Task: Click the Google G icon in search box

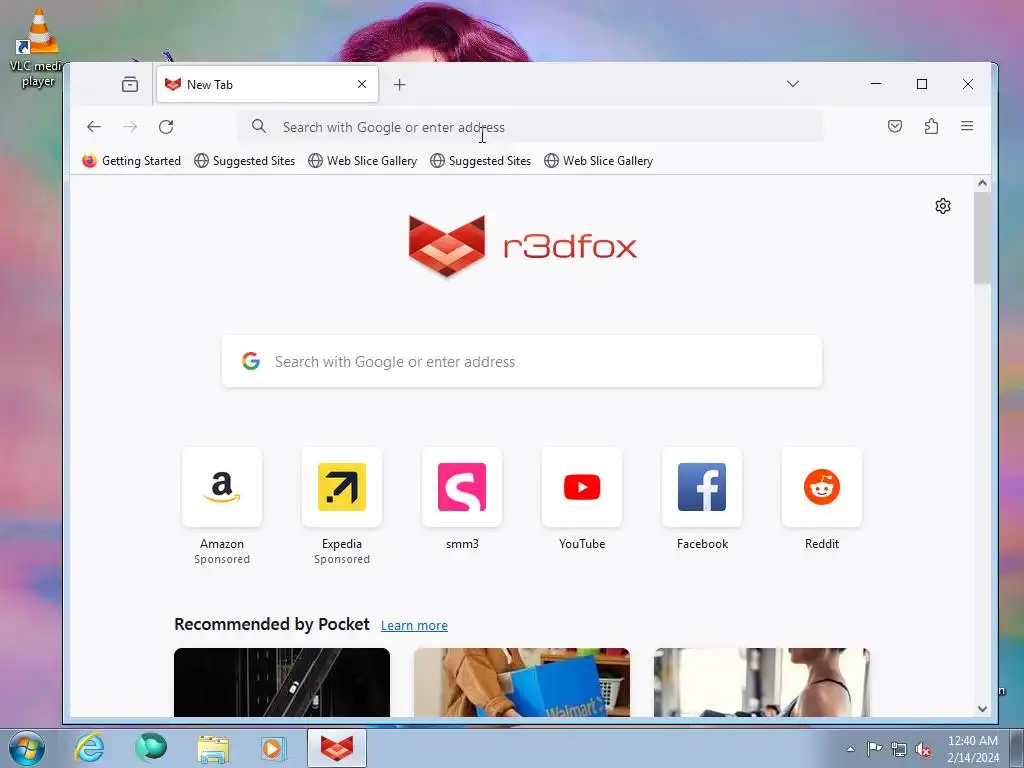Action: click(x=251, y=361)
